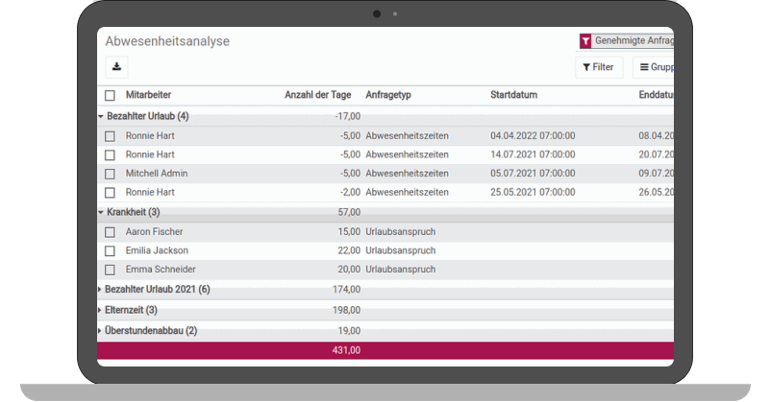
Task: Select employee name Emilia Jackson
Action: (x=157, y=250)
